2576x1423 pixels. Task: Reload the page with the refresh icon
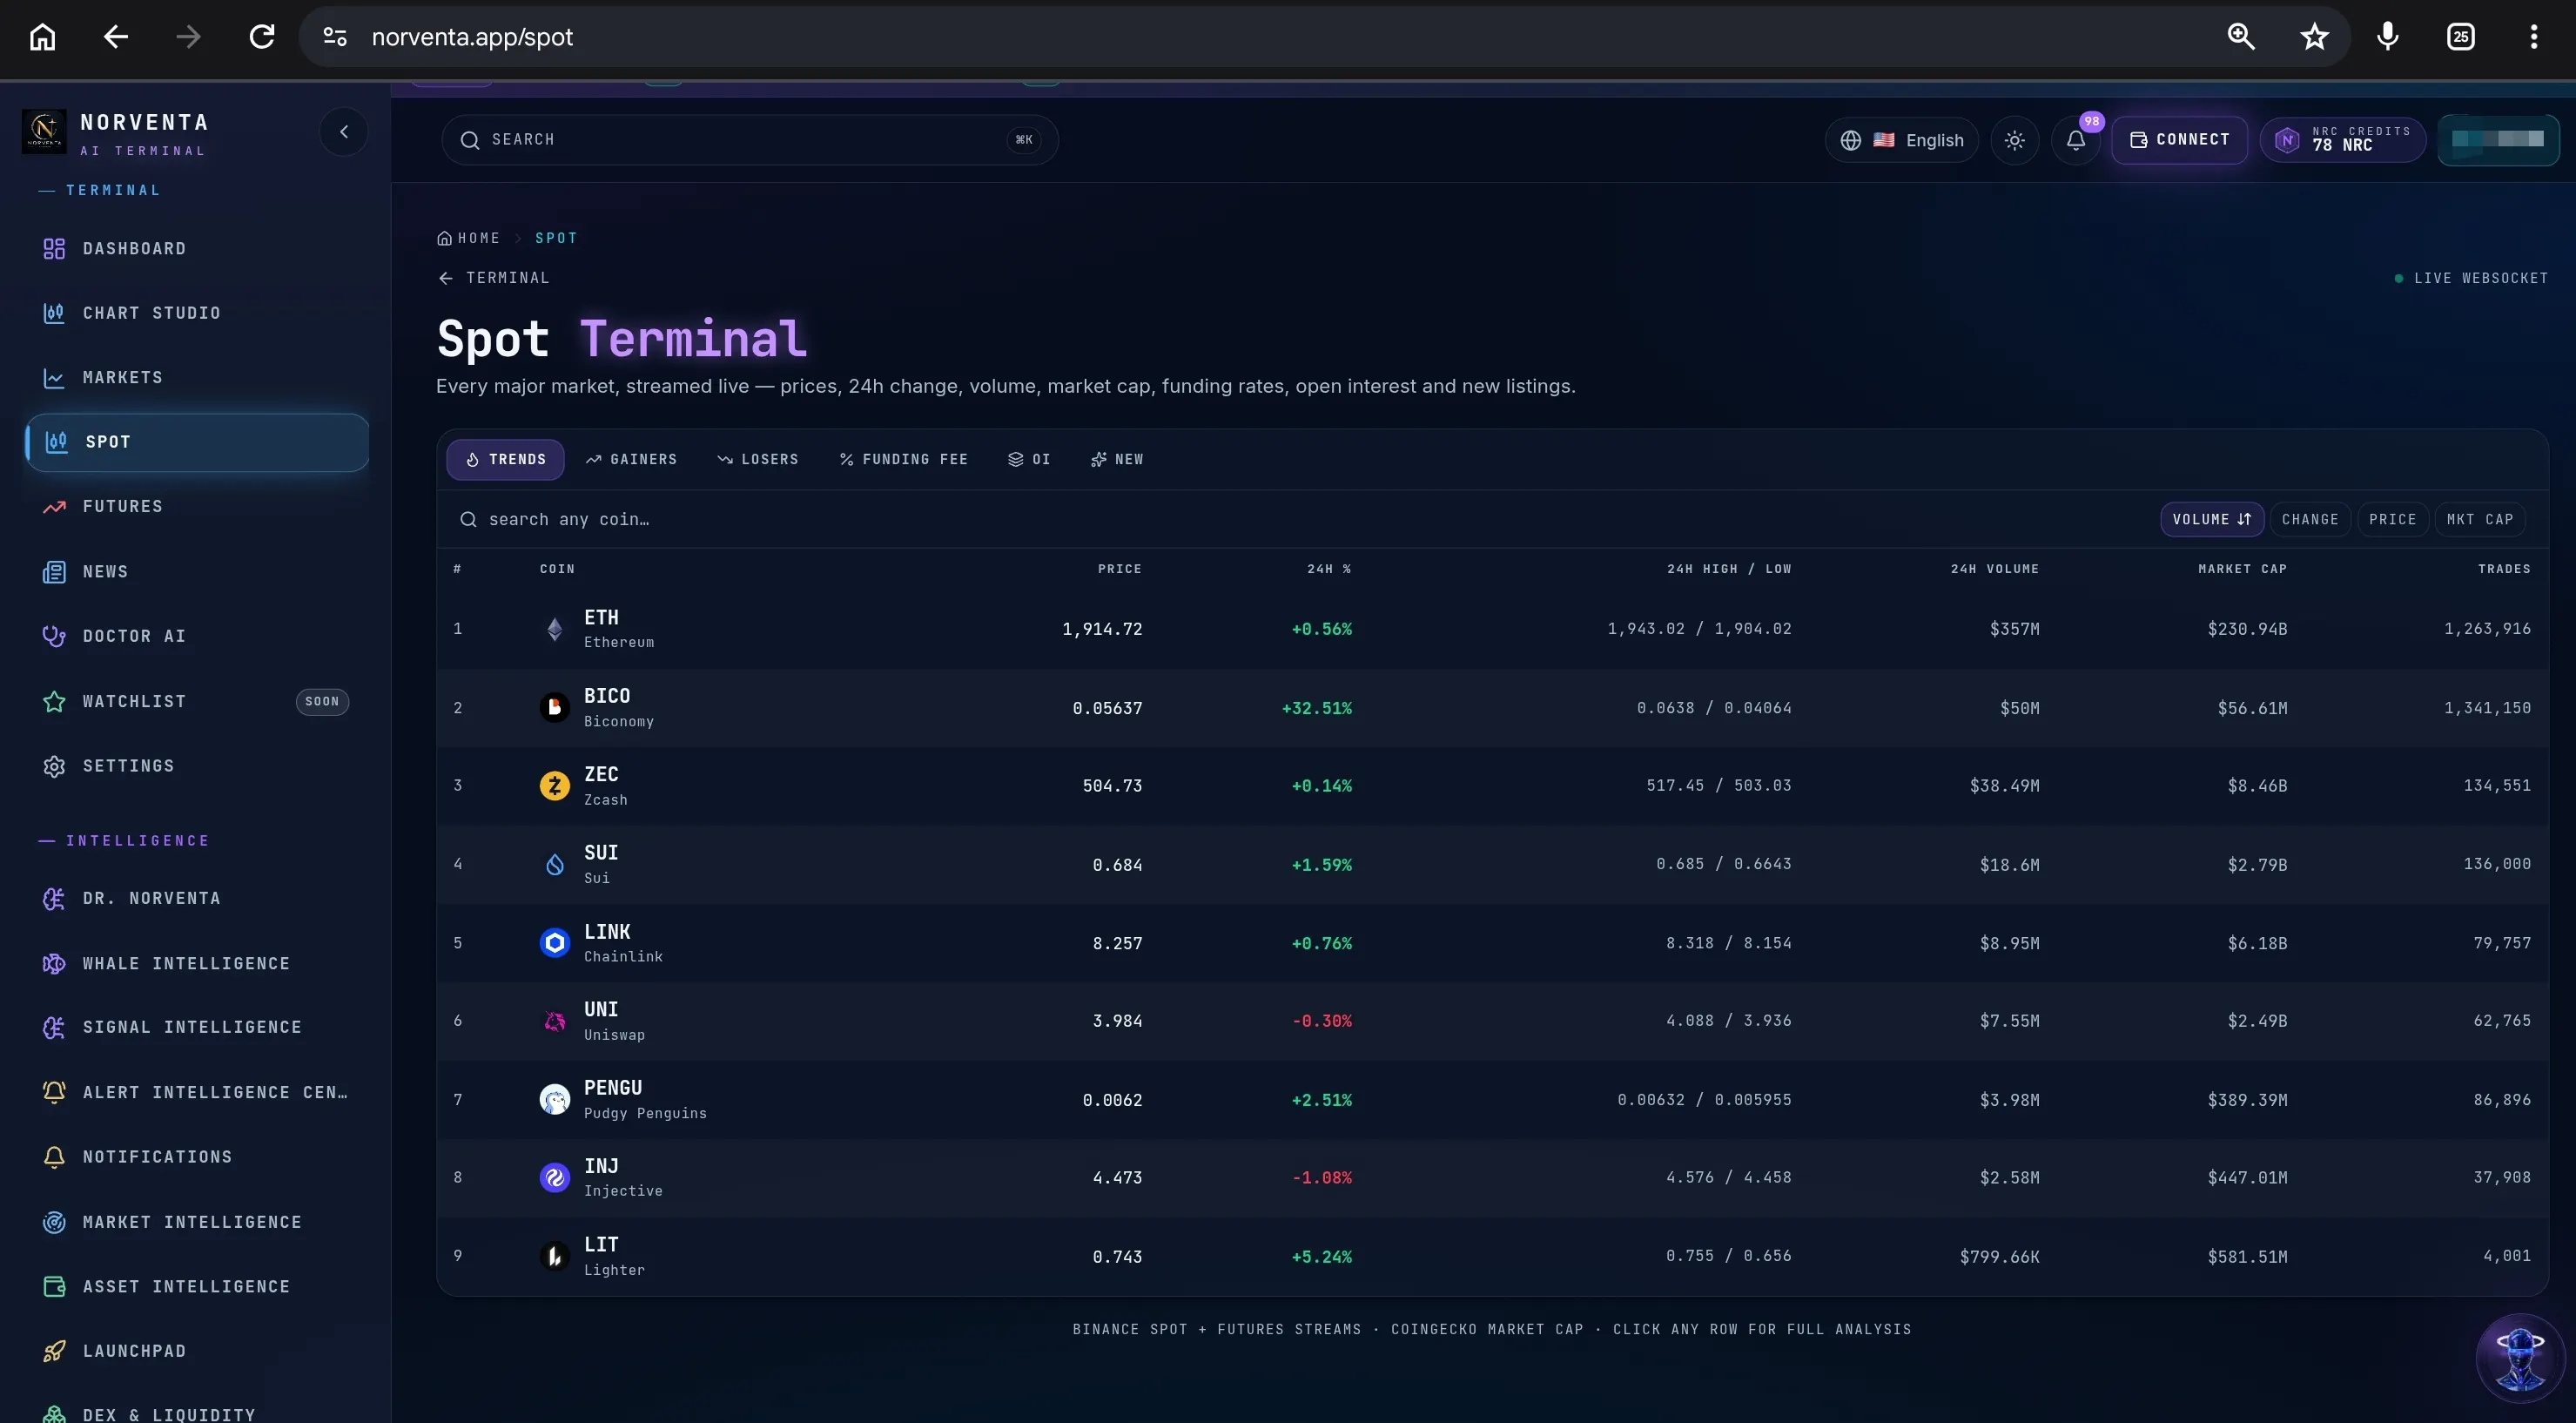[262, 37]
